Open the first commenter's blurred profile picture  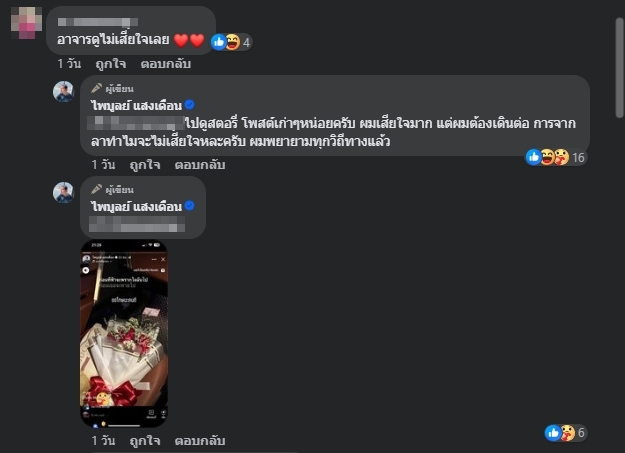pyautogui.click(x=26, y=22)
